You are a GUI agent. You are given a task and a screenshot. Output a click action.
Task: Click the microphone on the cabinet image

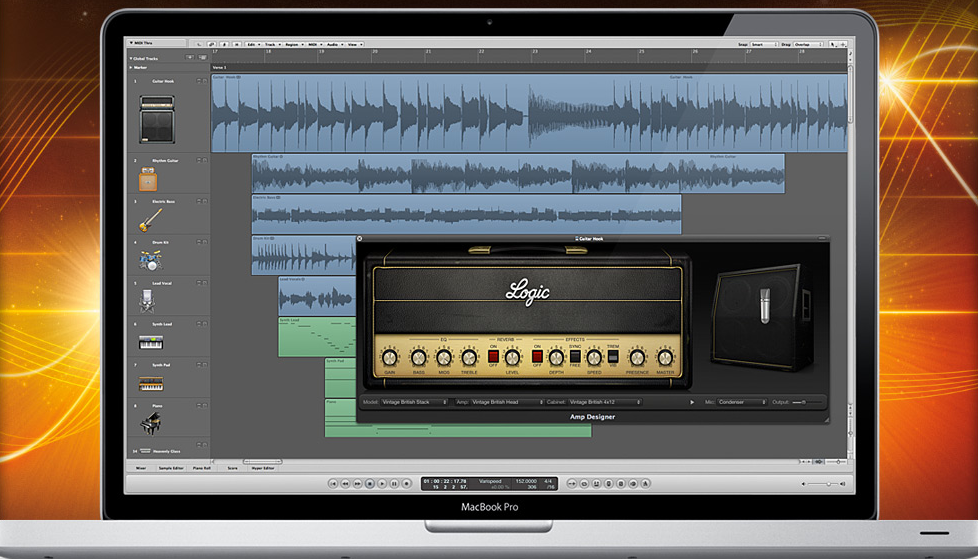765,306
